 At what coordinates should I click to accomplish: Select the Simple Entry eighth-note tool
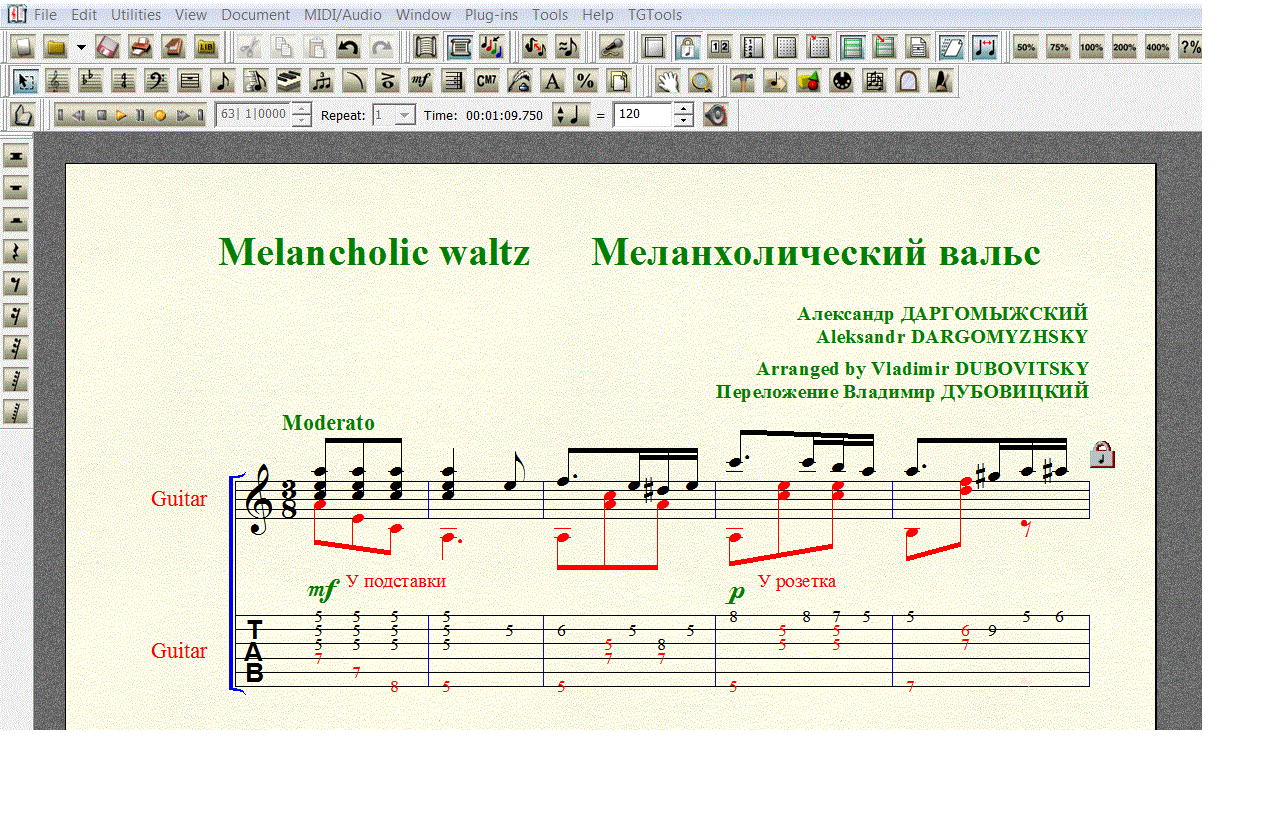coord(223,81)
